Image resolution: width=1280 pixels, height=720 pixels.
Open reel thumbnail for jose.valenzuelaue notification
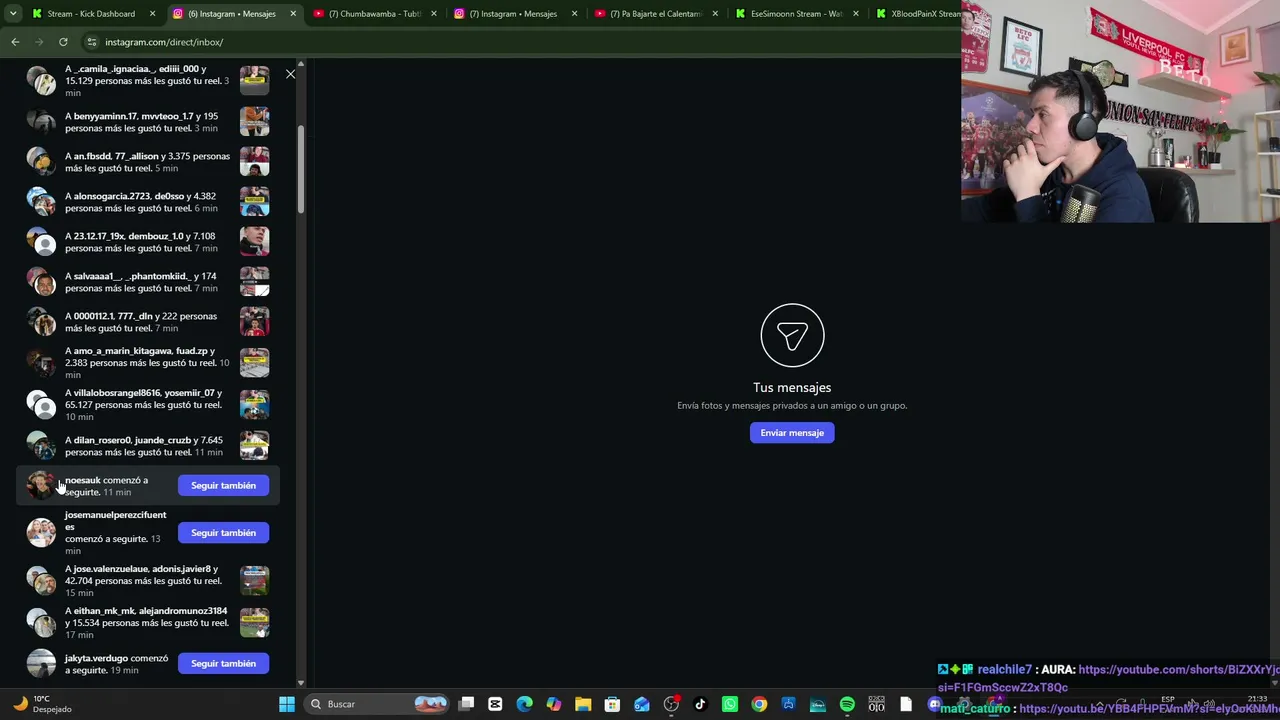pos(254,581)
